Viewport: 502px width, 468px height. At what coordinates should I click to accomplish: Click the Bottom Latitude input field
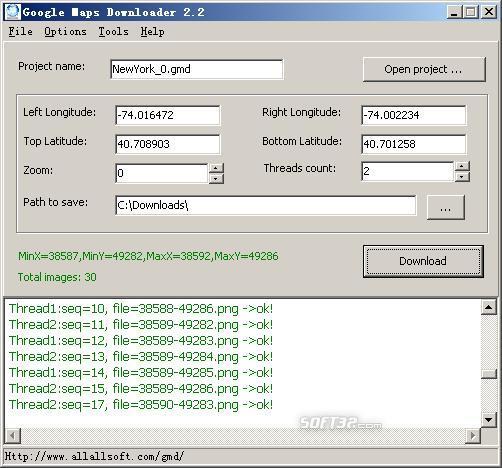(414, 144)
